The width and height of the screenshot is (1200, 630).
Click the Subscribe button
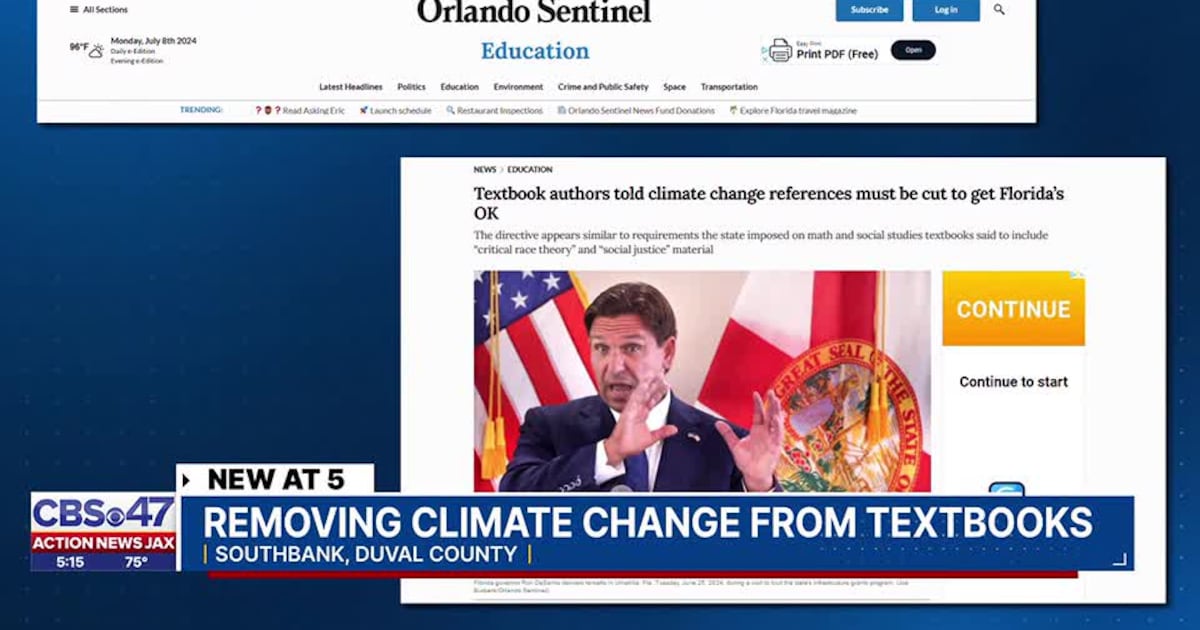(868, 9)
